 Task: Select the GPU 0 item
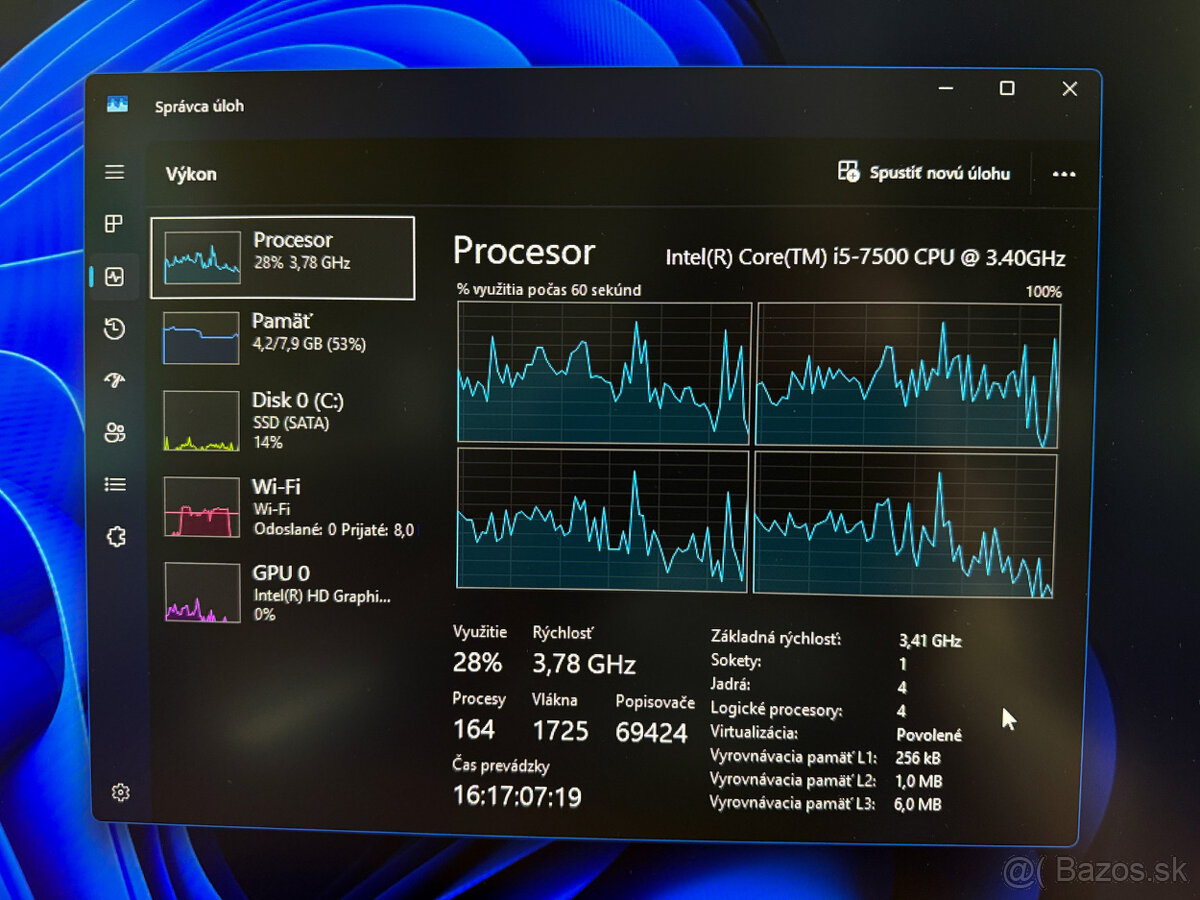click(x=282, y=592)
